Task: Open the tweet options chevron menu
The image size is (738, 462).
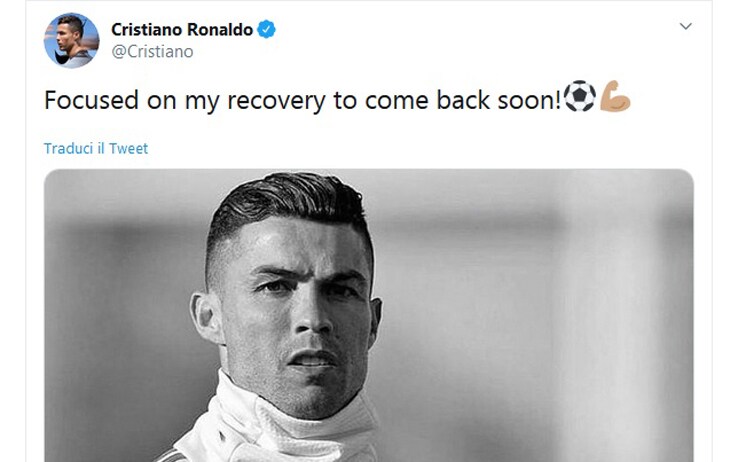Action: coord(685,26)
